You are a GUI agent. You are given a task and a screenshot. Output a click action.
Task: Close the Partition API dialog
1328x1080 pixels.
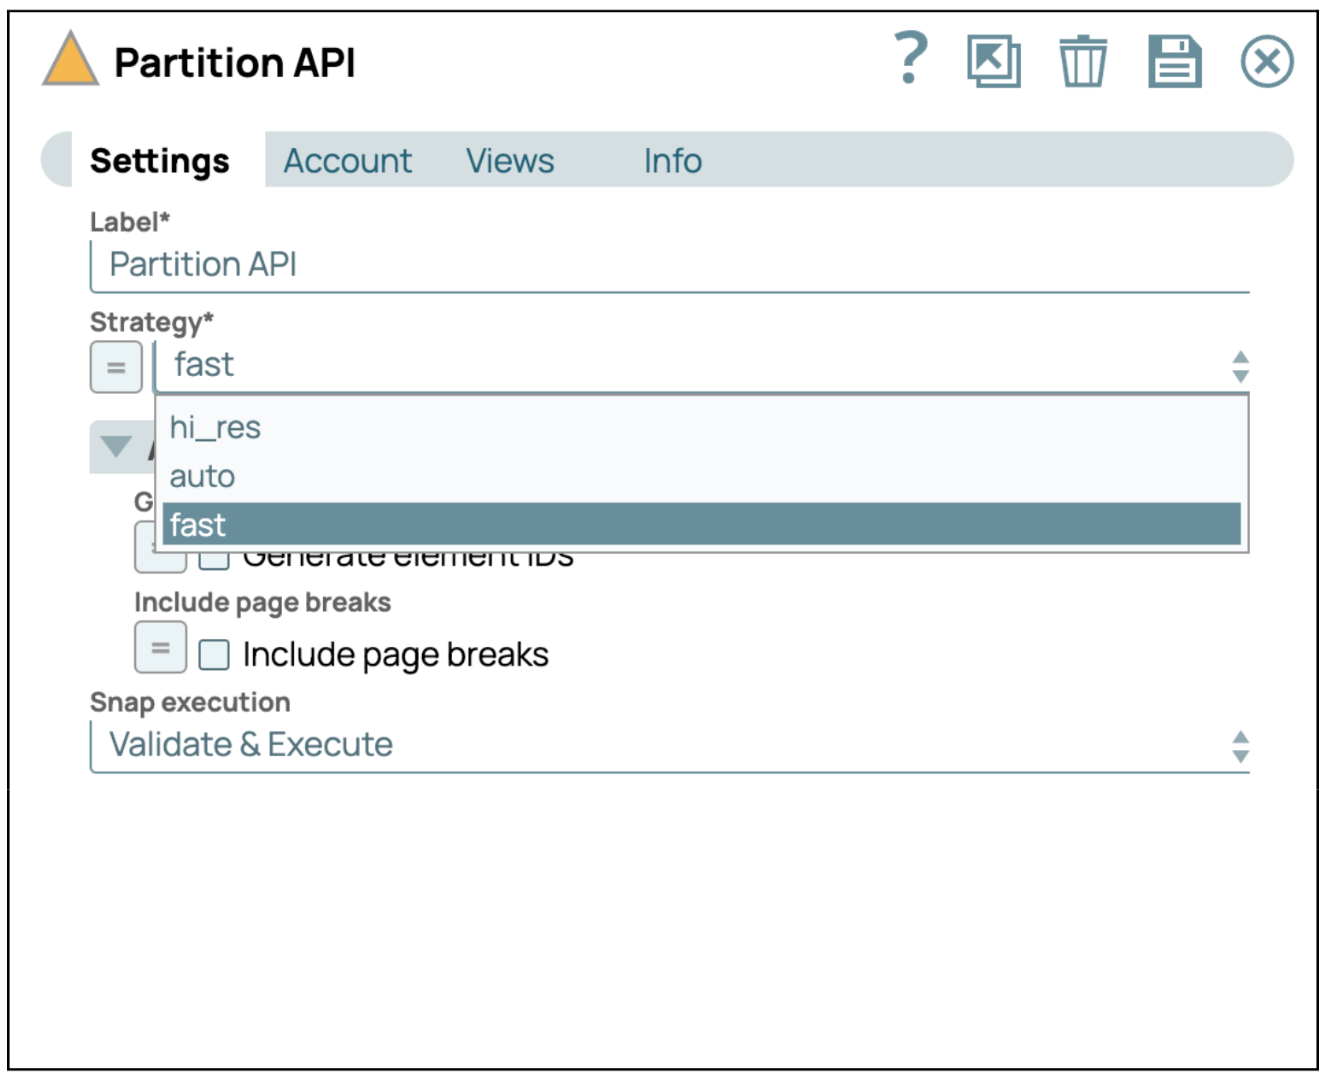pos(1266,62)
